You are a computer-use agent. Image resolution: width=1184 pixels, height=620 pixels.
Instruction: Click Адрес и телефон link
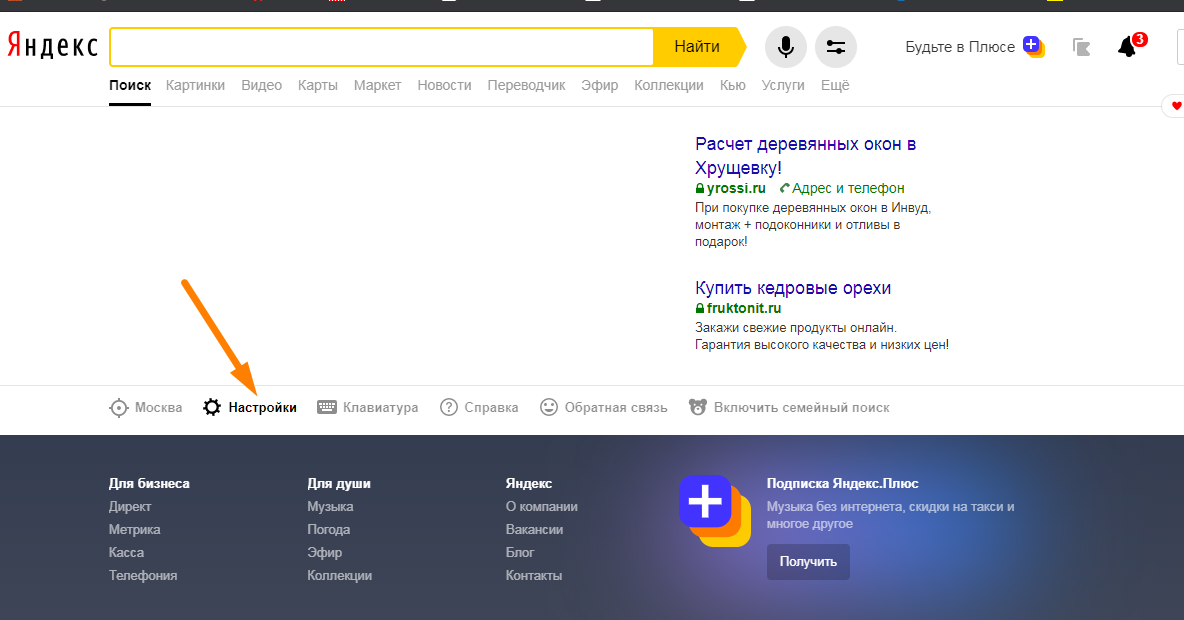click(x=848, y=188)
